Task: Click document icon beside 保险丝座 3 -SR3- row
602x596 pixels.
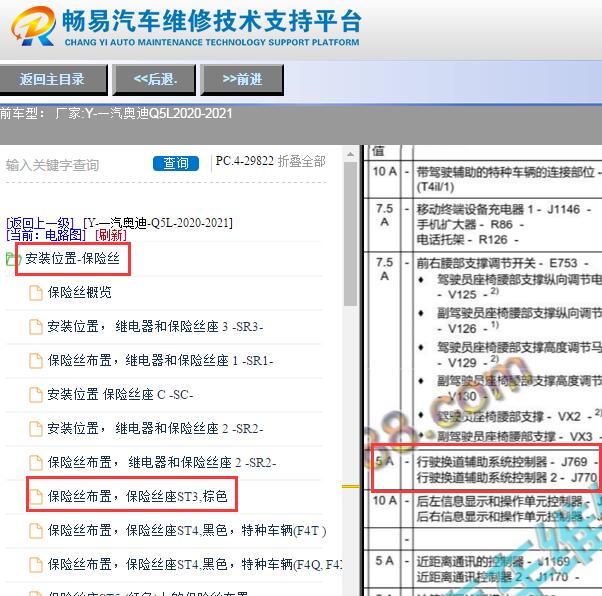Action: 36,327
